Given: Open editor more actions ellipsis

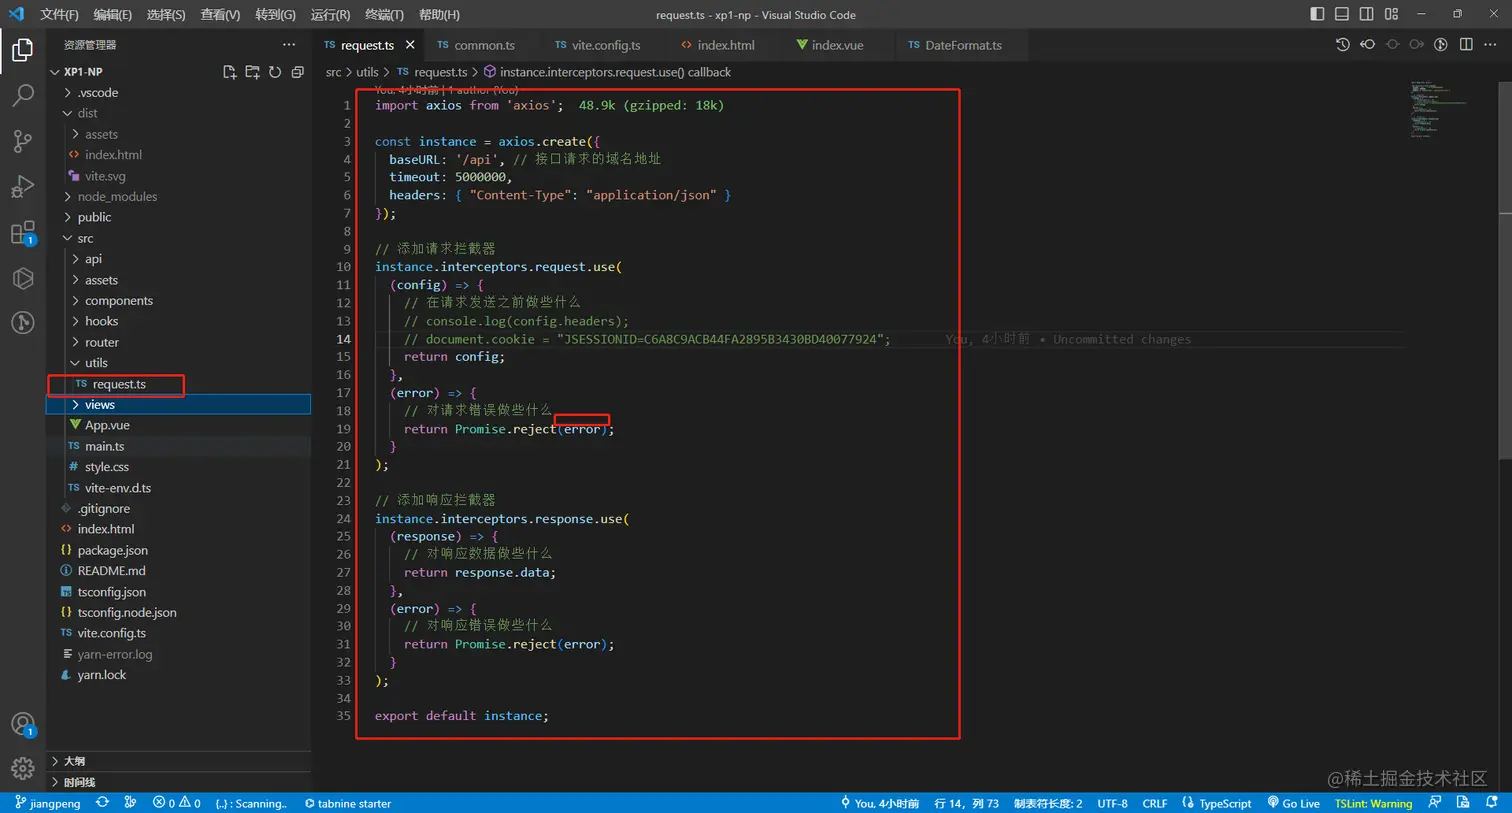Looking at the screenshot, I should [1490, 45].
